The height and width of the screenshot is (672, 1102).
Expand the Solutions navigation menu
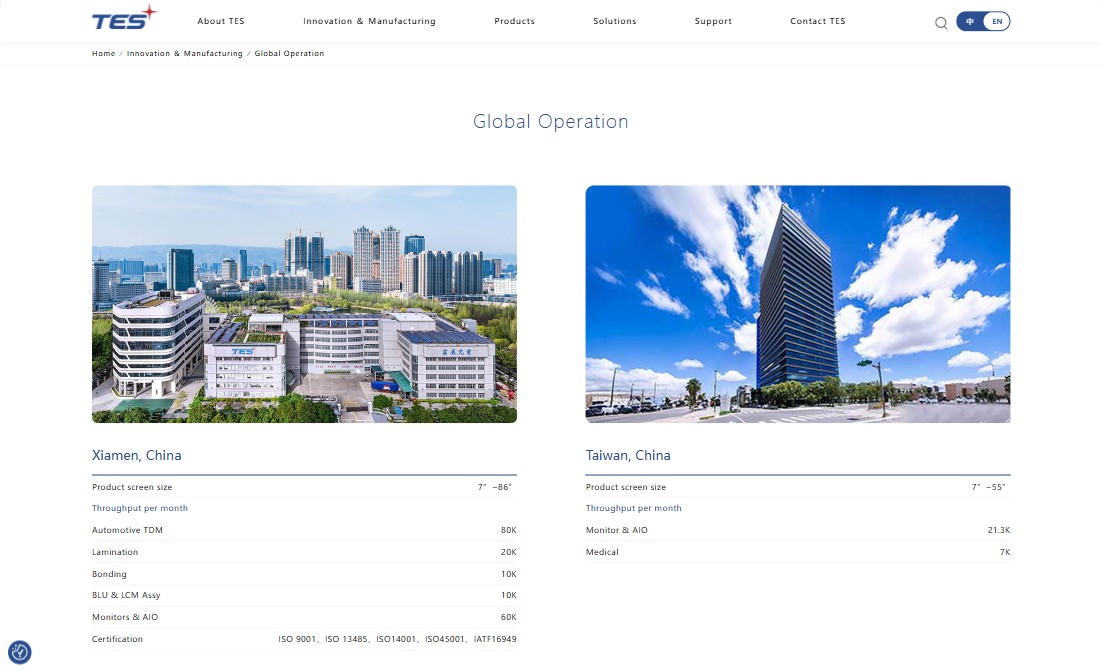pyautogui.click(x=614, y=21)
